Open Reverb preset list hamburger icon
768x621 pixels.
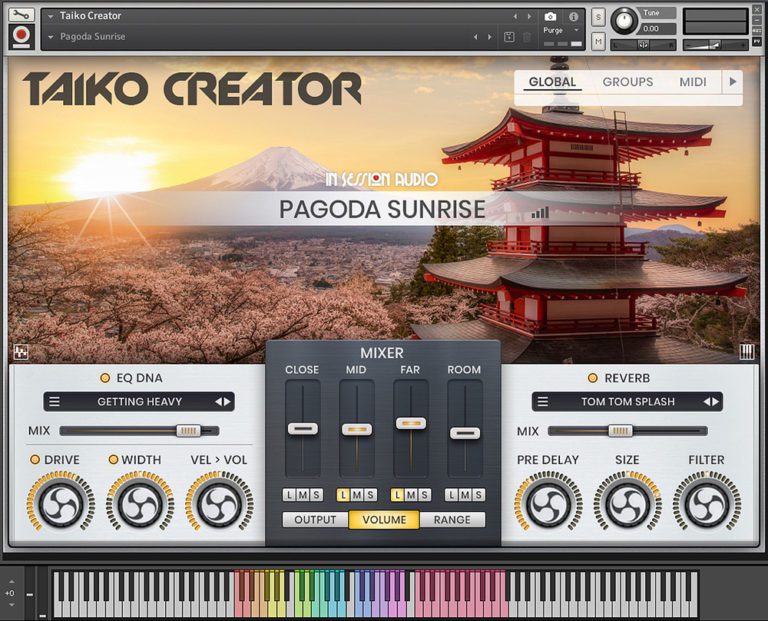[543, 402]
